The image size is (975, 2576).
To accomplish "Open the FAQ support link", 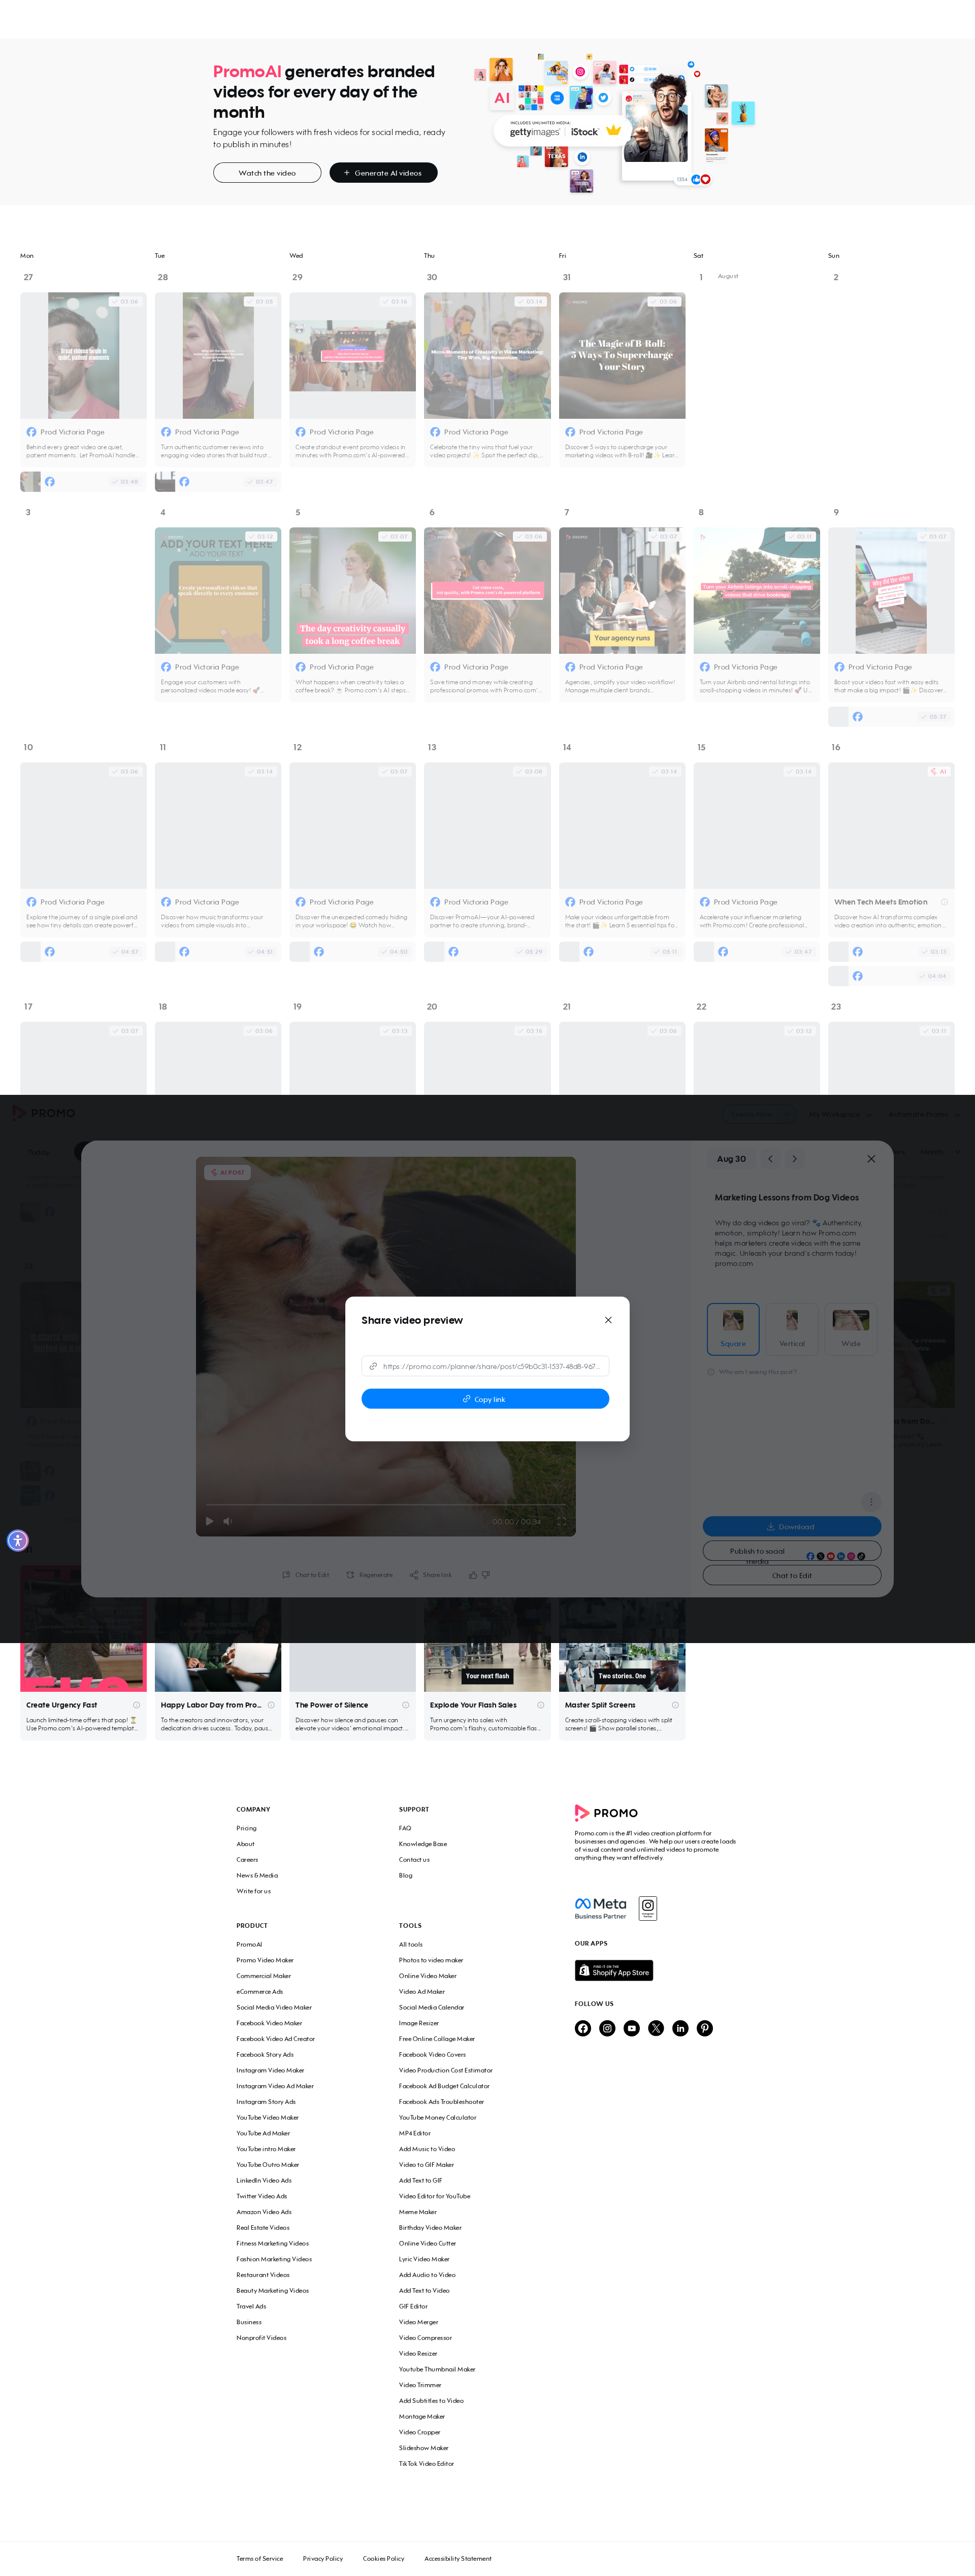I will (x=405, y=1828).
